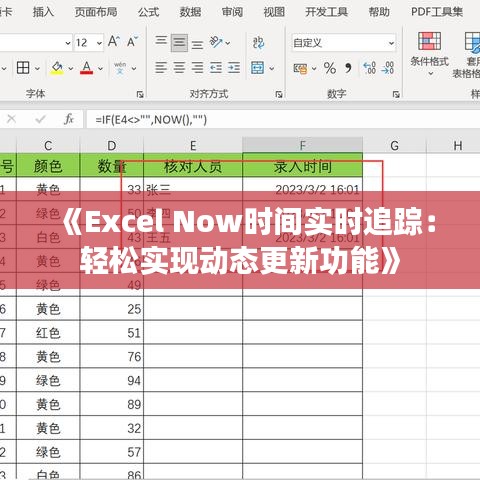Click the increase decimal icon
Screen dimensions: 480x480
coord(369,68)
